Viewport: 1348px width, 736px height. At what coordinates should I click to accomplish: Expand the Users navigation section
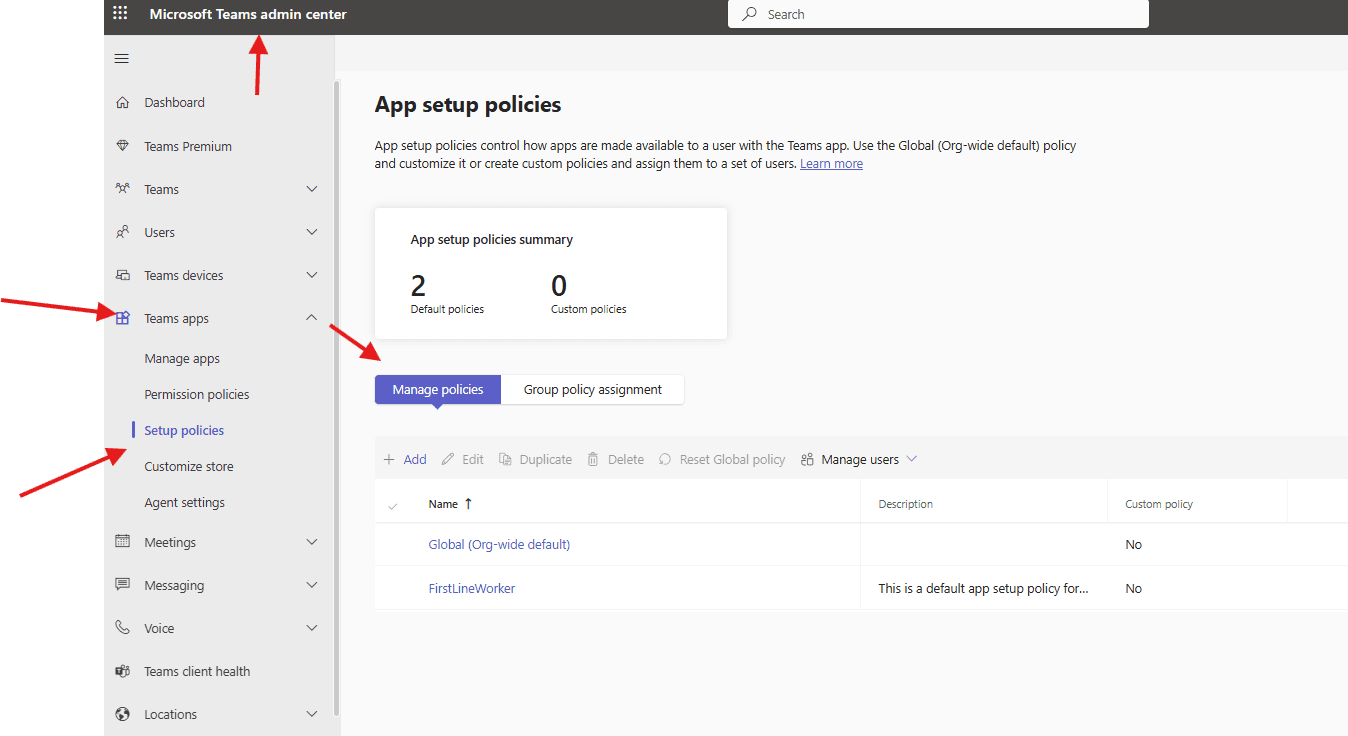[311, 231]
